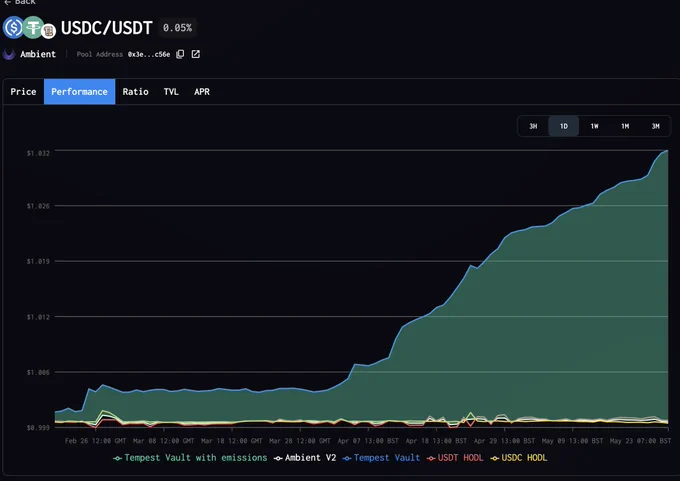This screenshot has width=680, height=481.
Task: Set chart interval to 3M
Action: [655, 126]
